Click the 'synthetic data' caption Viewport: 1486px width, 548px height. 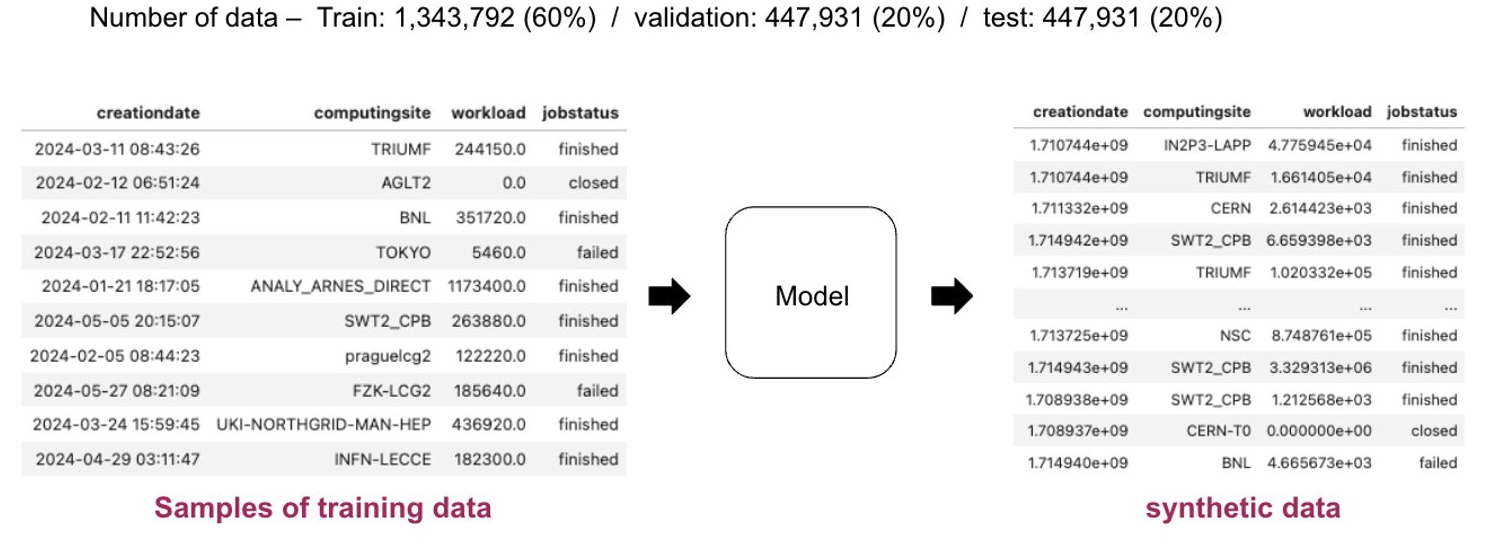click(1242, 509)
